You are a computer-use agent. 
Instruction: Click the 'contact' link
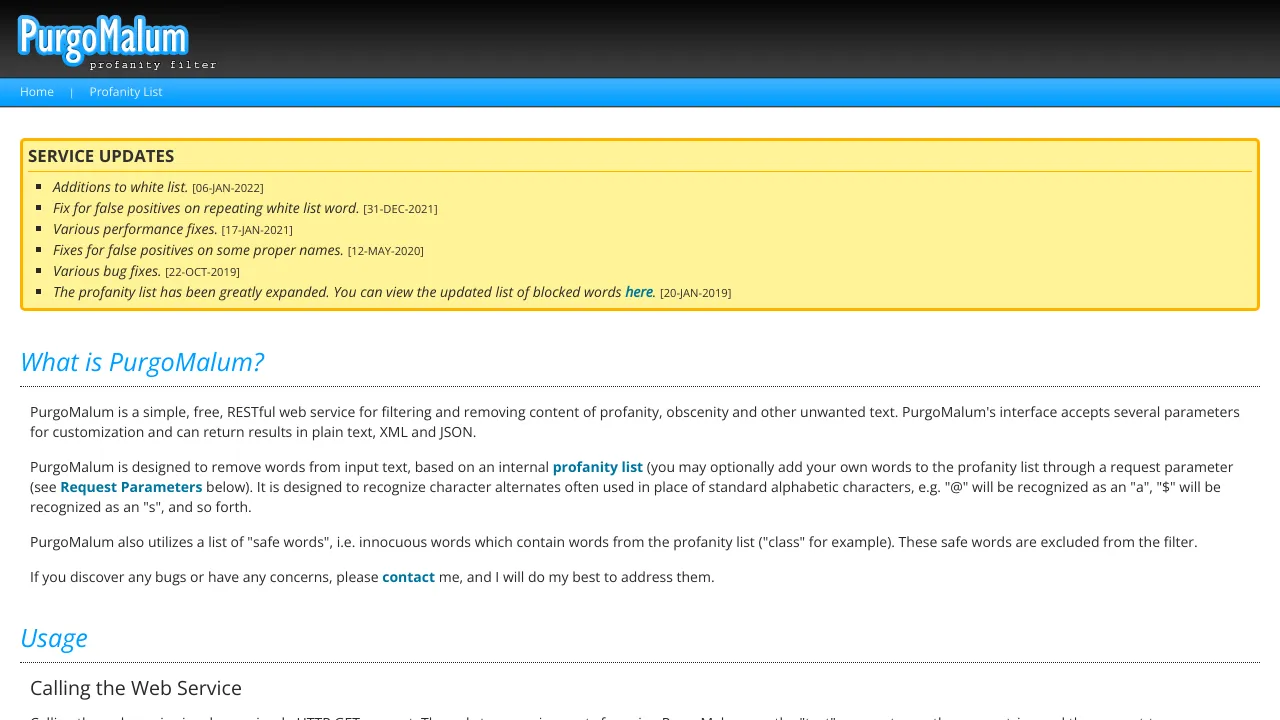click(x=408, y=577)
